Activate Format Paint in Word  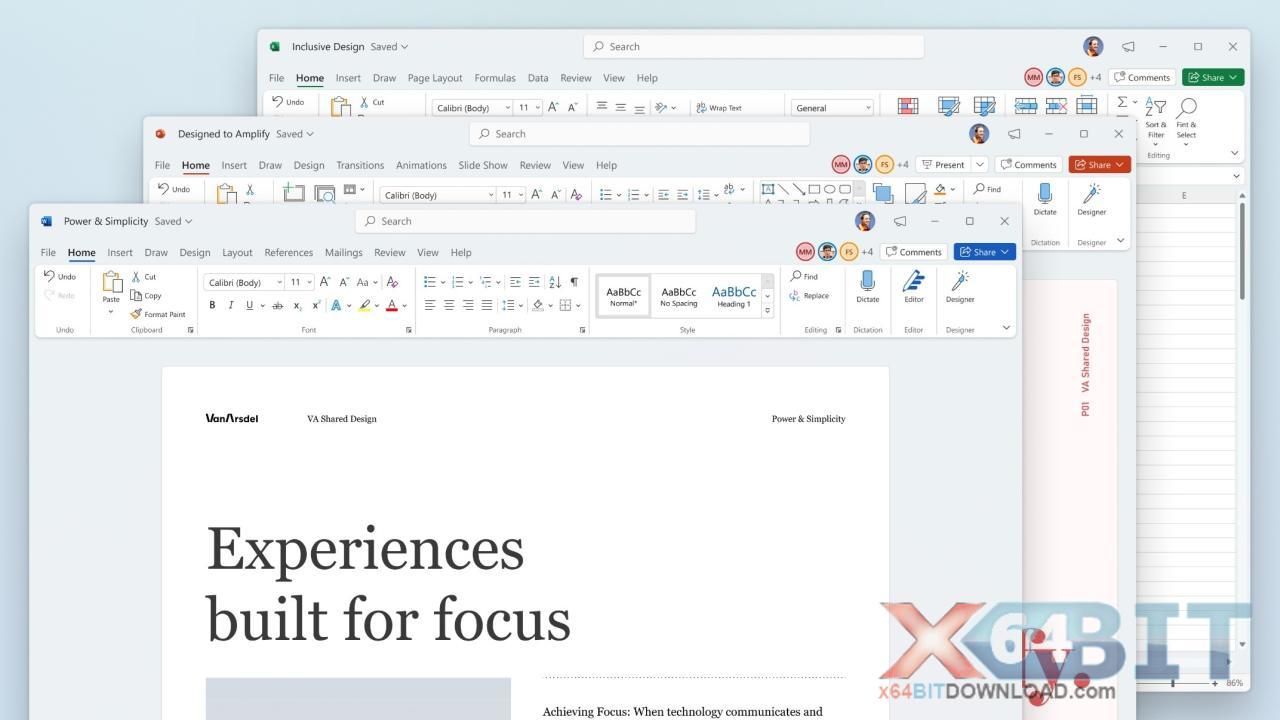(x=158, y=314)
